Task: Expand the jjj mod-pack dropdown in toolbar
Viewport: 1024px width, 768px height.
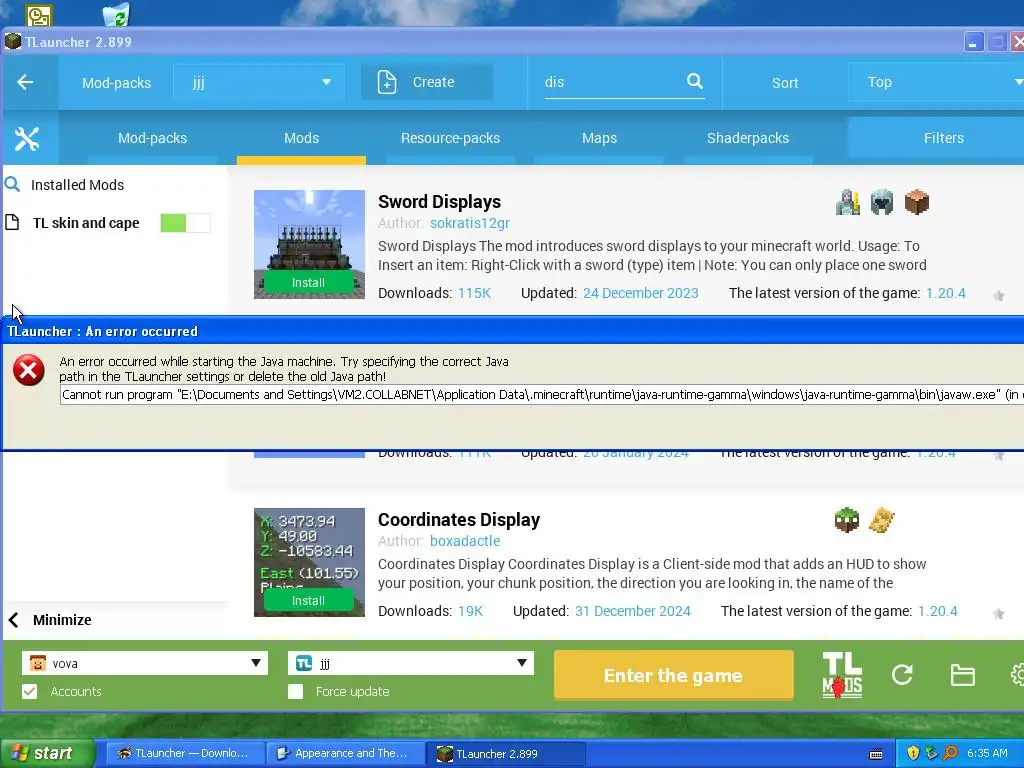Action: 259,82
